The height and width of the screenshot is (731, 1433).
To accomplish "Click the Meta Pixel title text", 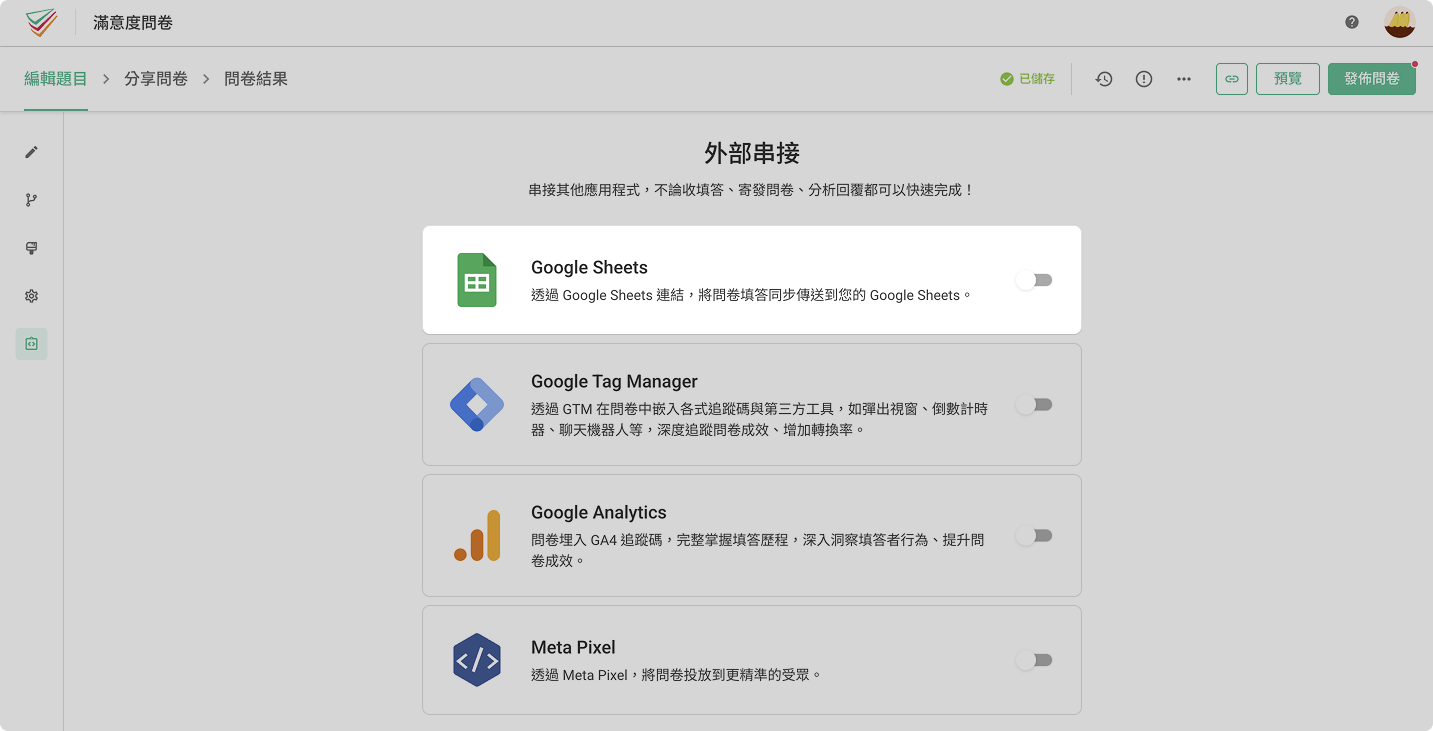I will point(573,647).
